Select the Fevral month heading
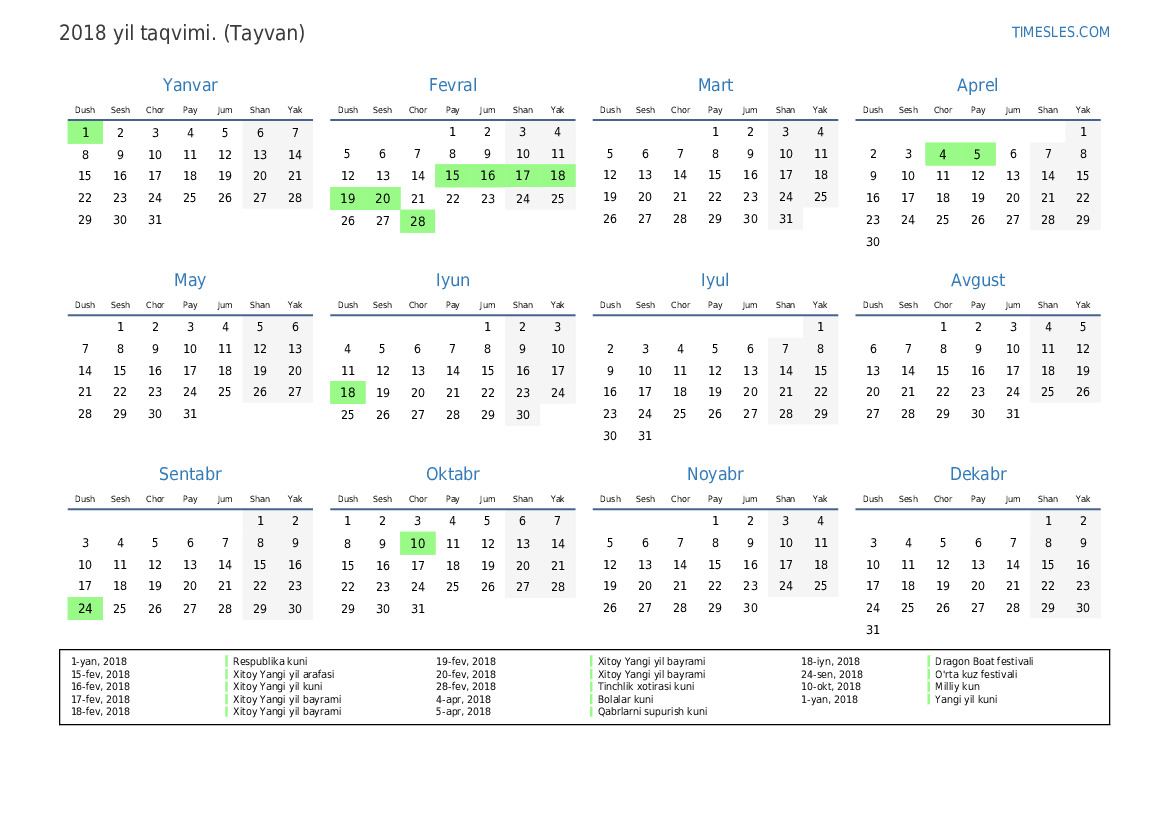Screen dimensions: 1169x827 tap(453, 85)
